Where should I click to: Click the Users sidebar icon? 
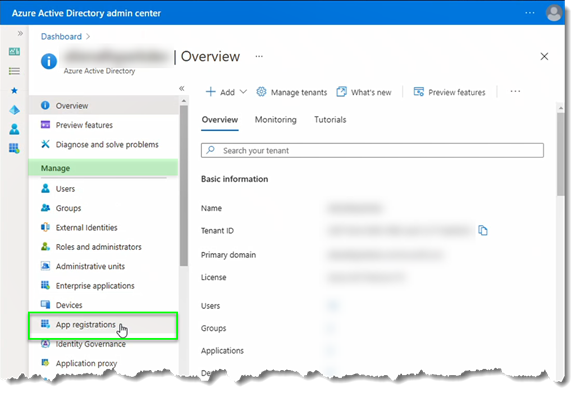[x=45, y=188]
